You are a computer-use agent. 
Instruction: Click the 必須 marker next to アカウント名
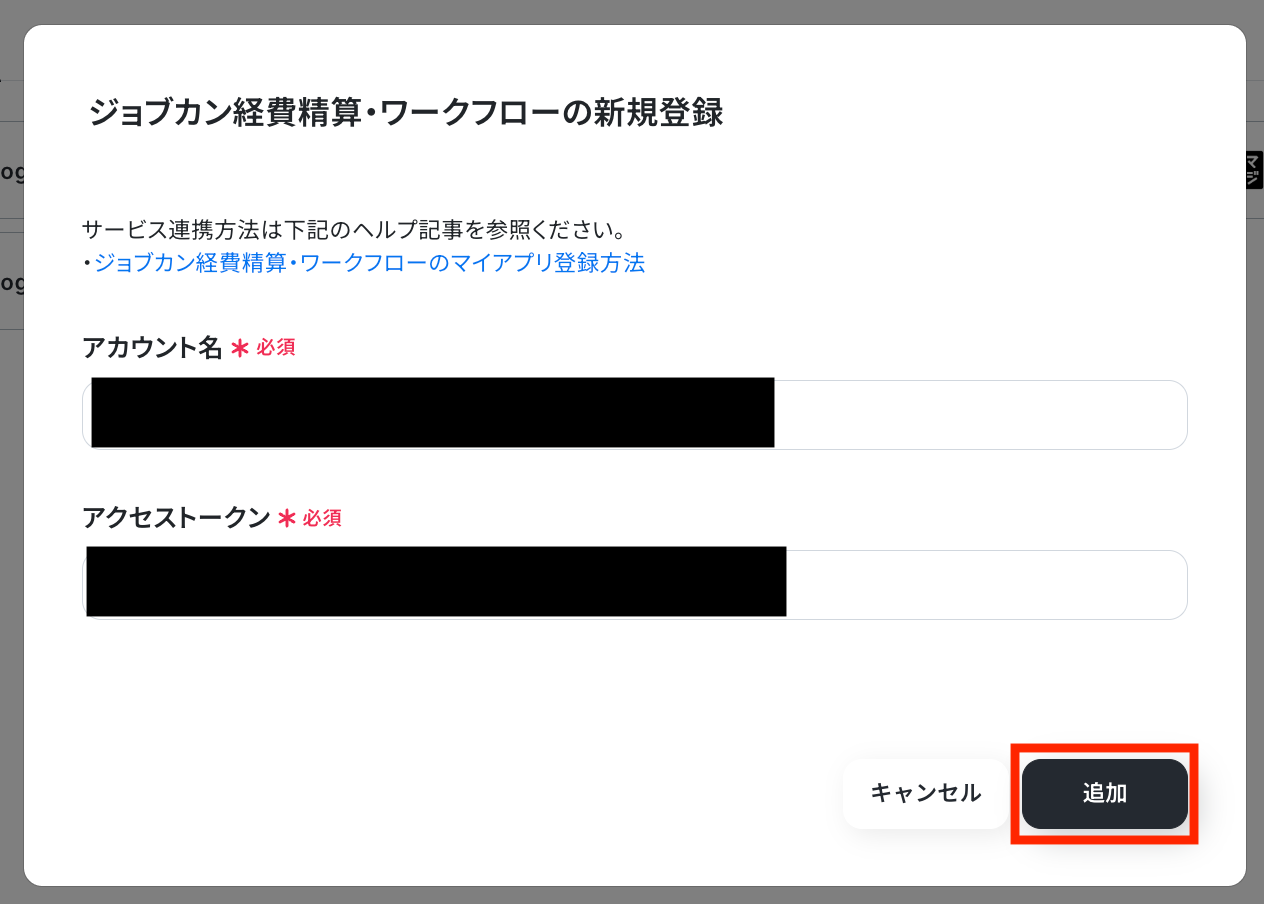(275, 348)
